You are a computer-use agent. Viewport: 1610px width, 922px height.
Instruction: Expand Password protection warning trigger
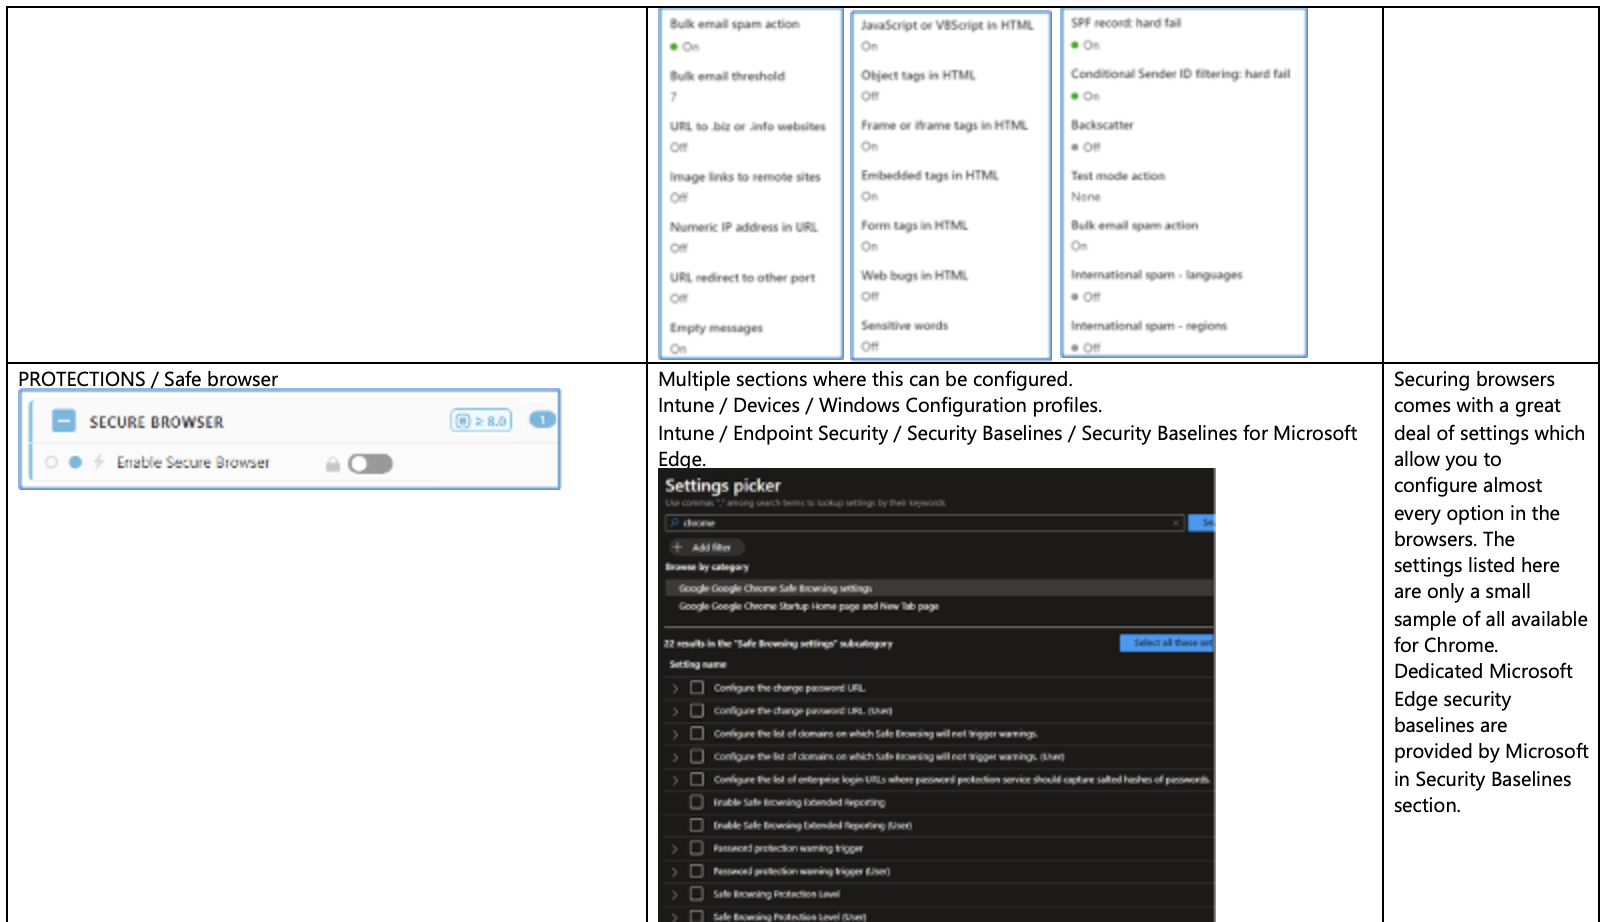point(676,849)
